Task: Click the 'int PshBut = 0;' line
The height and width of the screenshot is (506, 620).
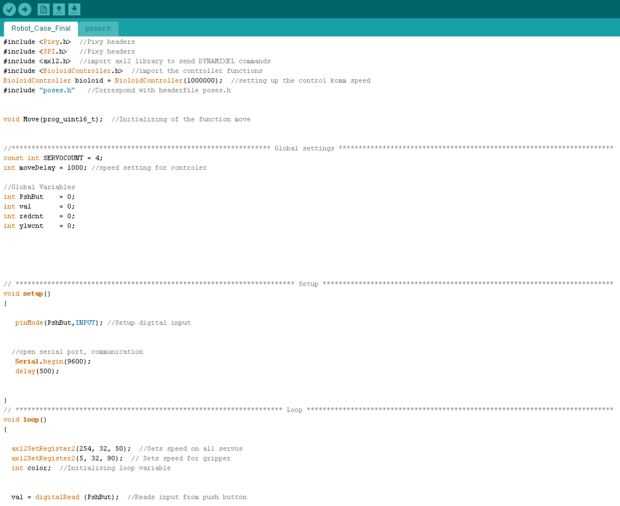Action: click(x=39, y=196)
